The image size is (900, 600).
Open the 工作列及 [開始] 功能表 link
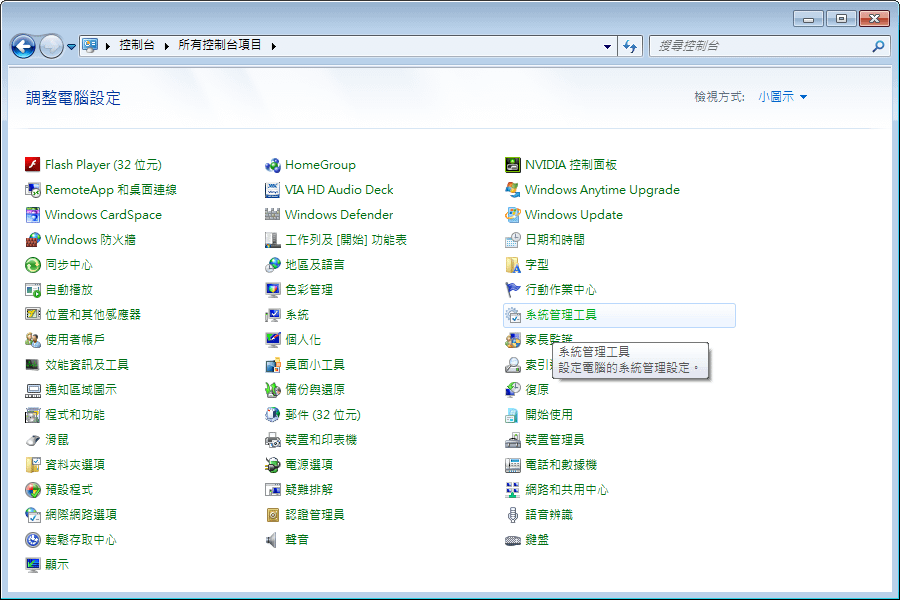point(346,240)
